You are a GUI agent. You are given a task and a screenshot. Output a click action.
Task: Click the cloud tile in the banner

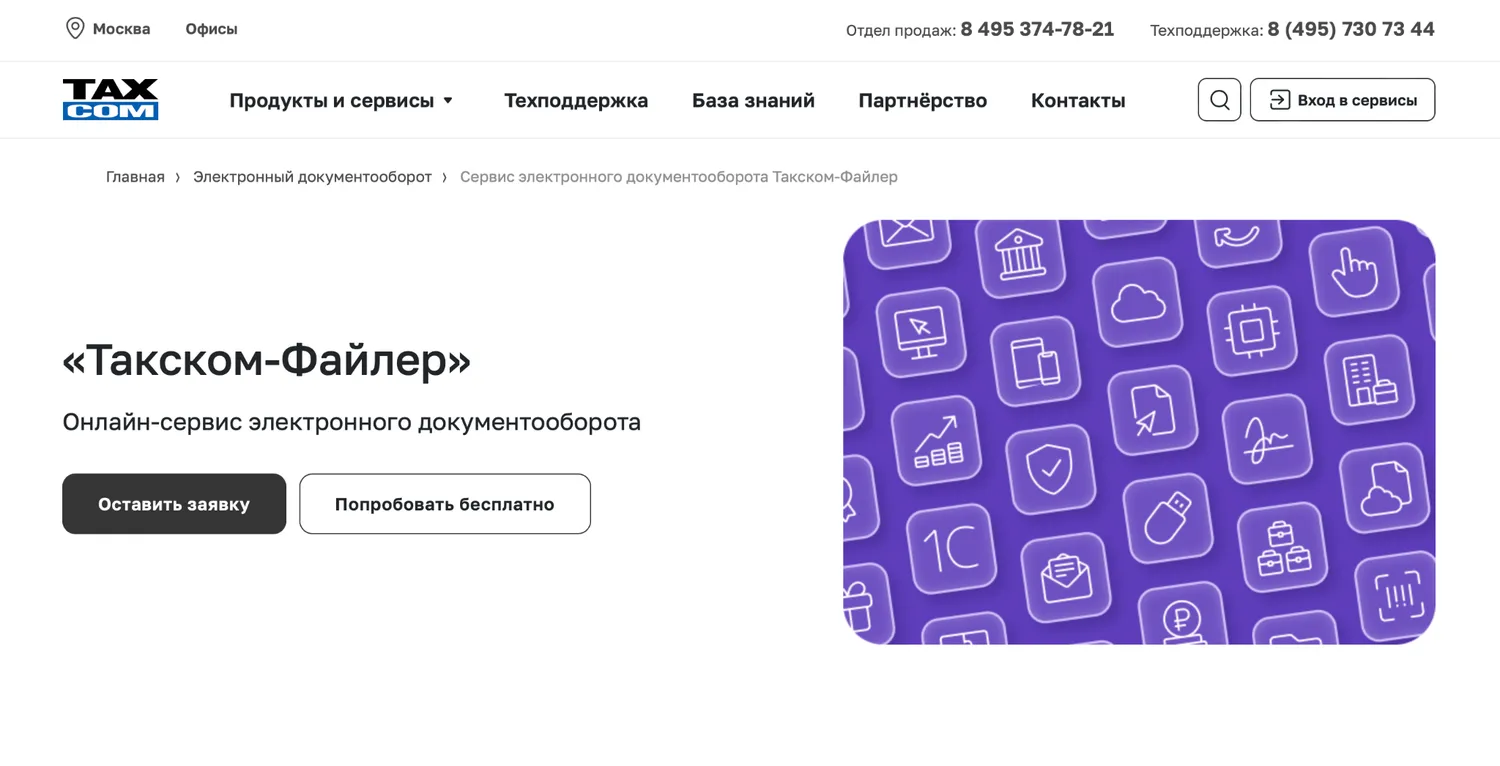pyautogui.click(x=1138, y=302)
